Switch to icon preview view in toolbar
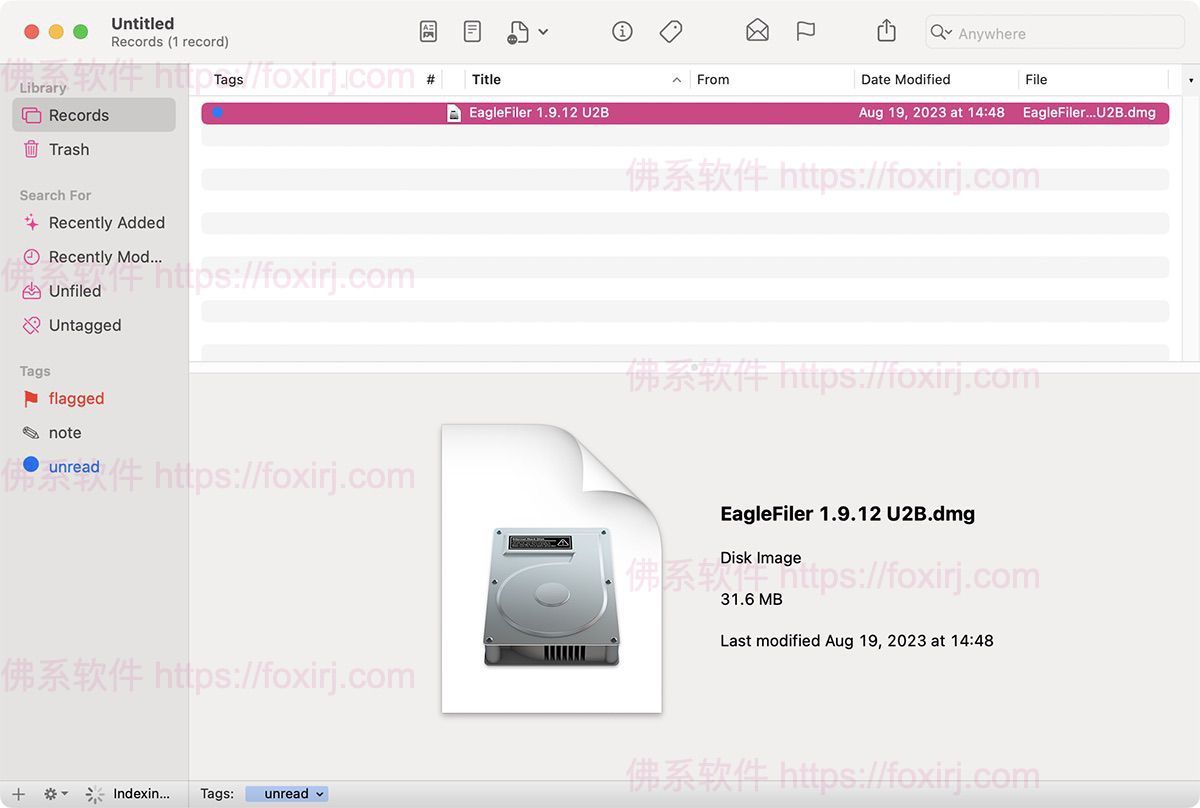Viewport: 1200px width, 808px height. [428, 31]
